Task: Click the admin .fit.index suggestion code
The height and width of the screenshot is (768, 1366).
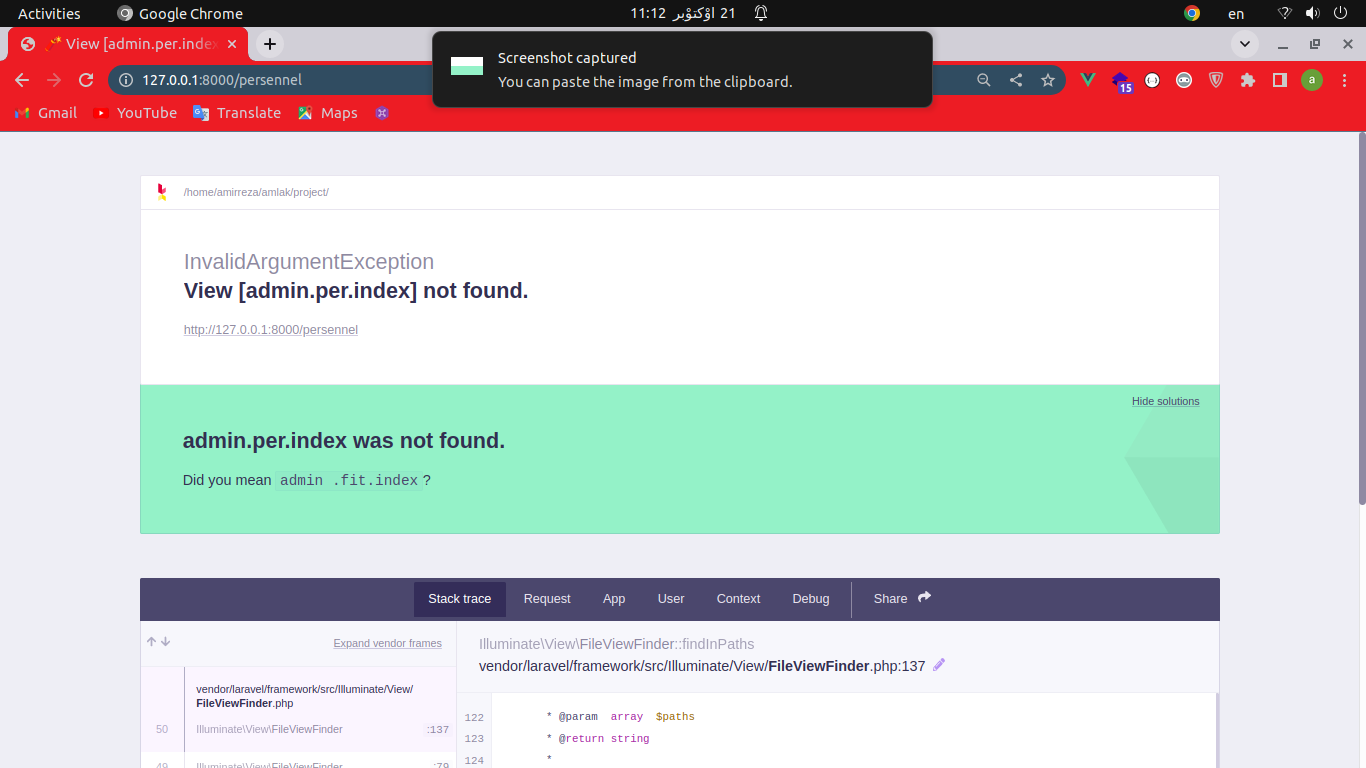Action: [349, 480]
